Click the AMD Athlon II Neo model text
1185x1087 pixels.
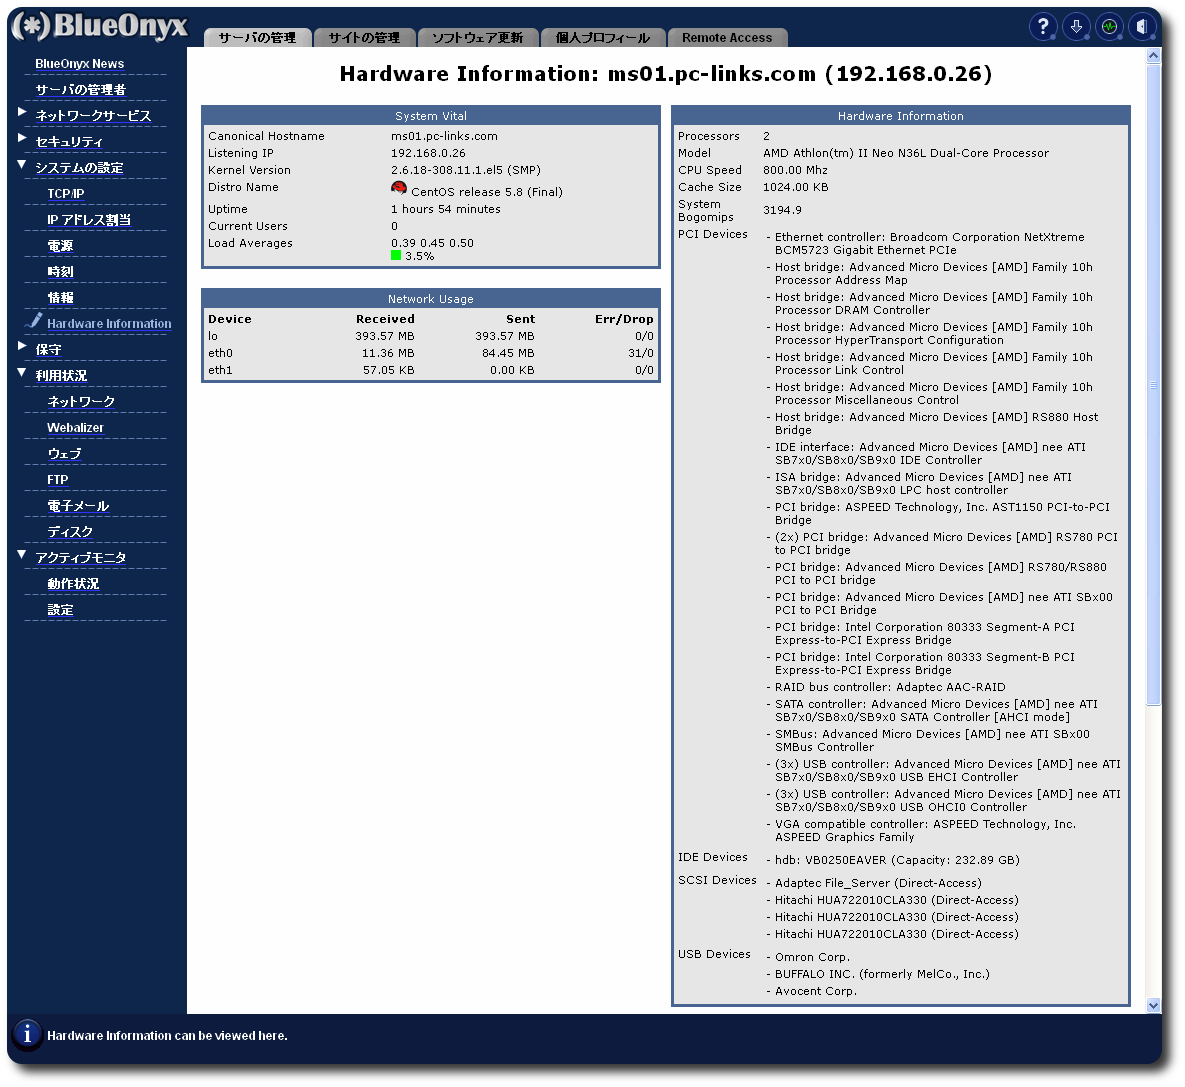(x=906, y=153)
